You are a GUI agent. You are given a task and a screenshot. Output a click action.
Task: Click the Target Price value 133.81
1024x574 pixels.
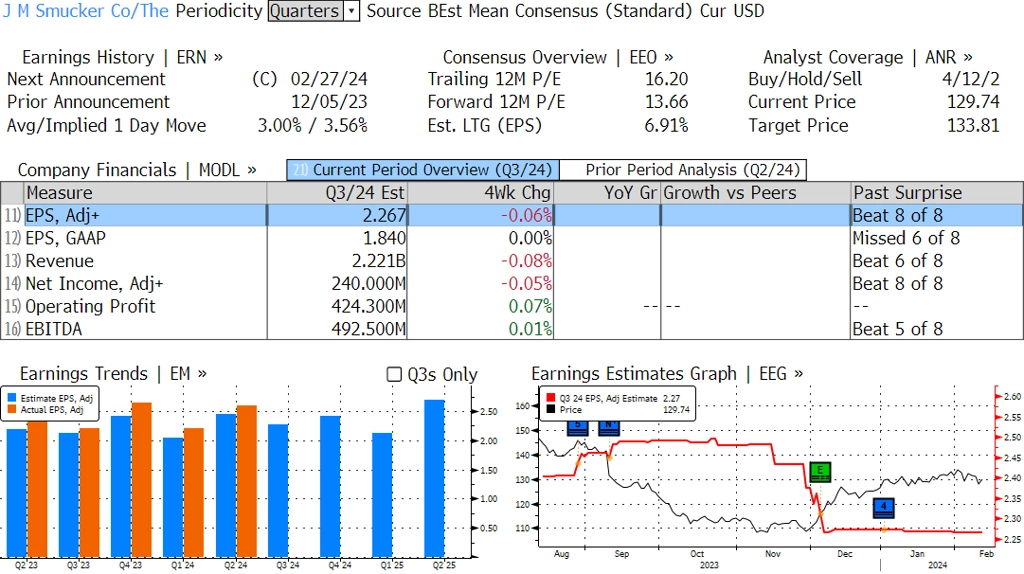coord(973,125)
